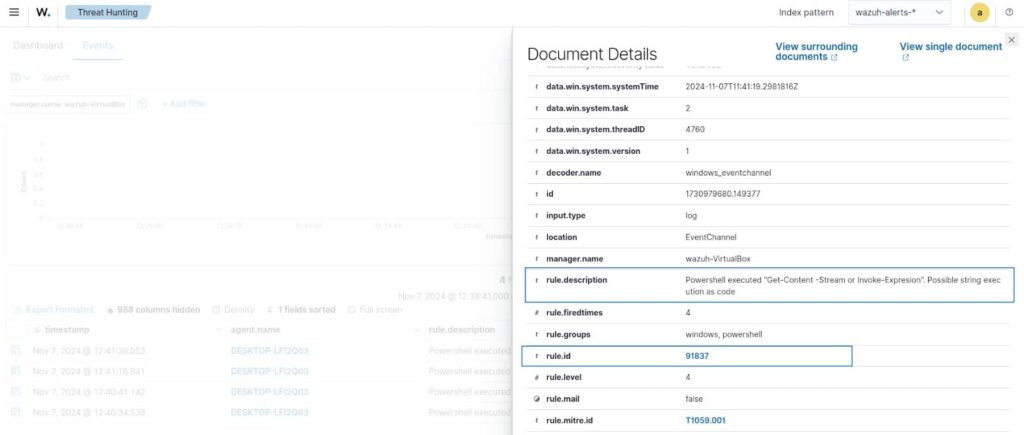Switch to the Dashboard tab

coord(38,45)
